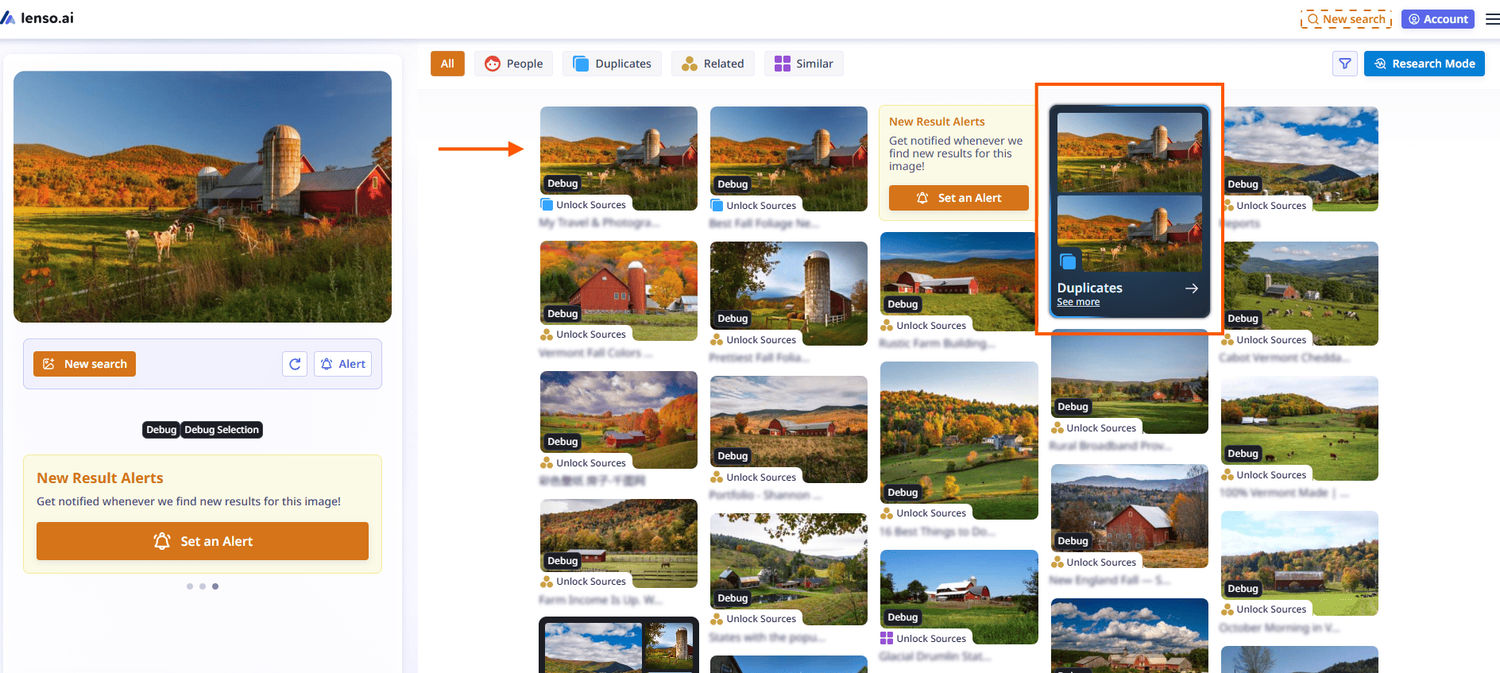Click the Debug badge on 16 Best Things to Do...
This screenshot has height=673, width=1500.
pos(903,492)
